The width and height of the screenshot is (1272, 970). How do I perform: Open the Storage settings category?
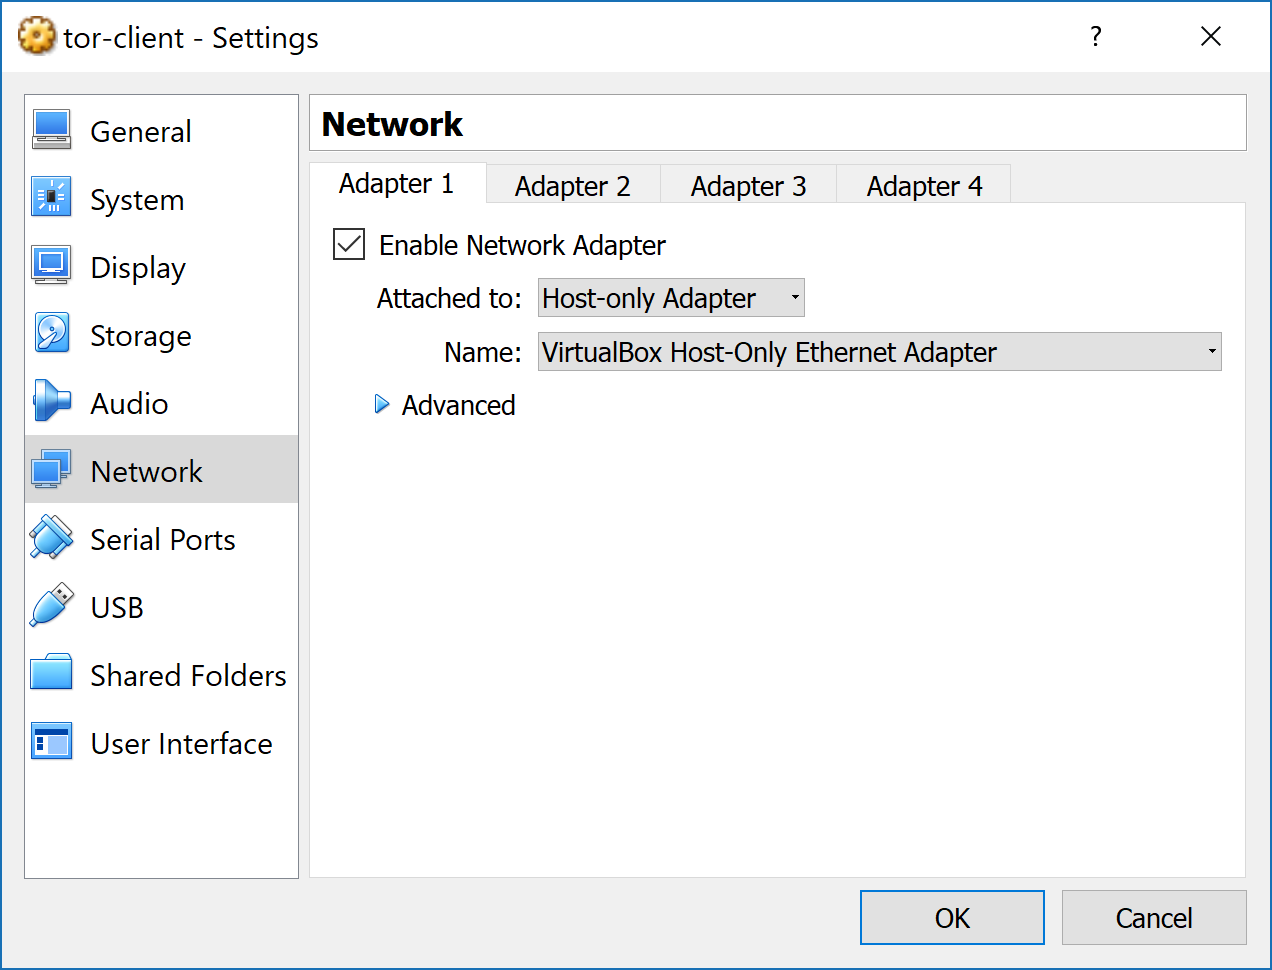(x=162, y=335)
